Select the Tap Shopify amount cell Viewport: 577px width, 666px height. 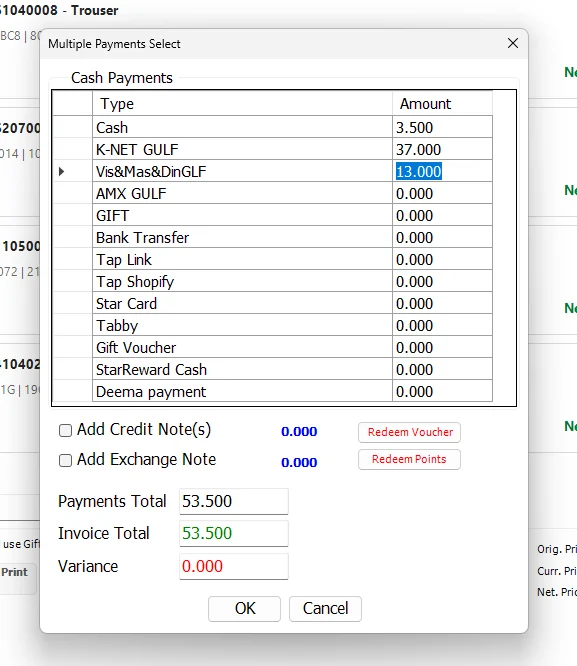click(x=442, y=282)
